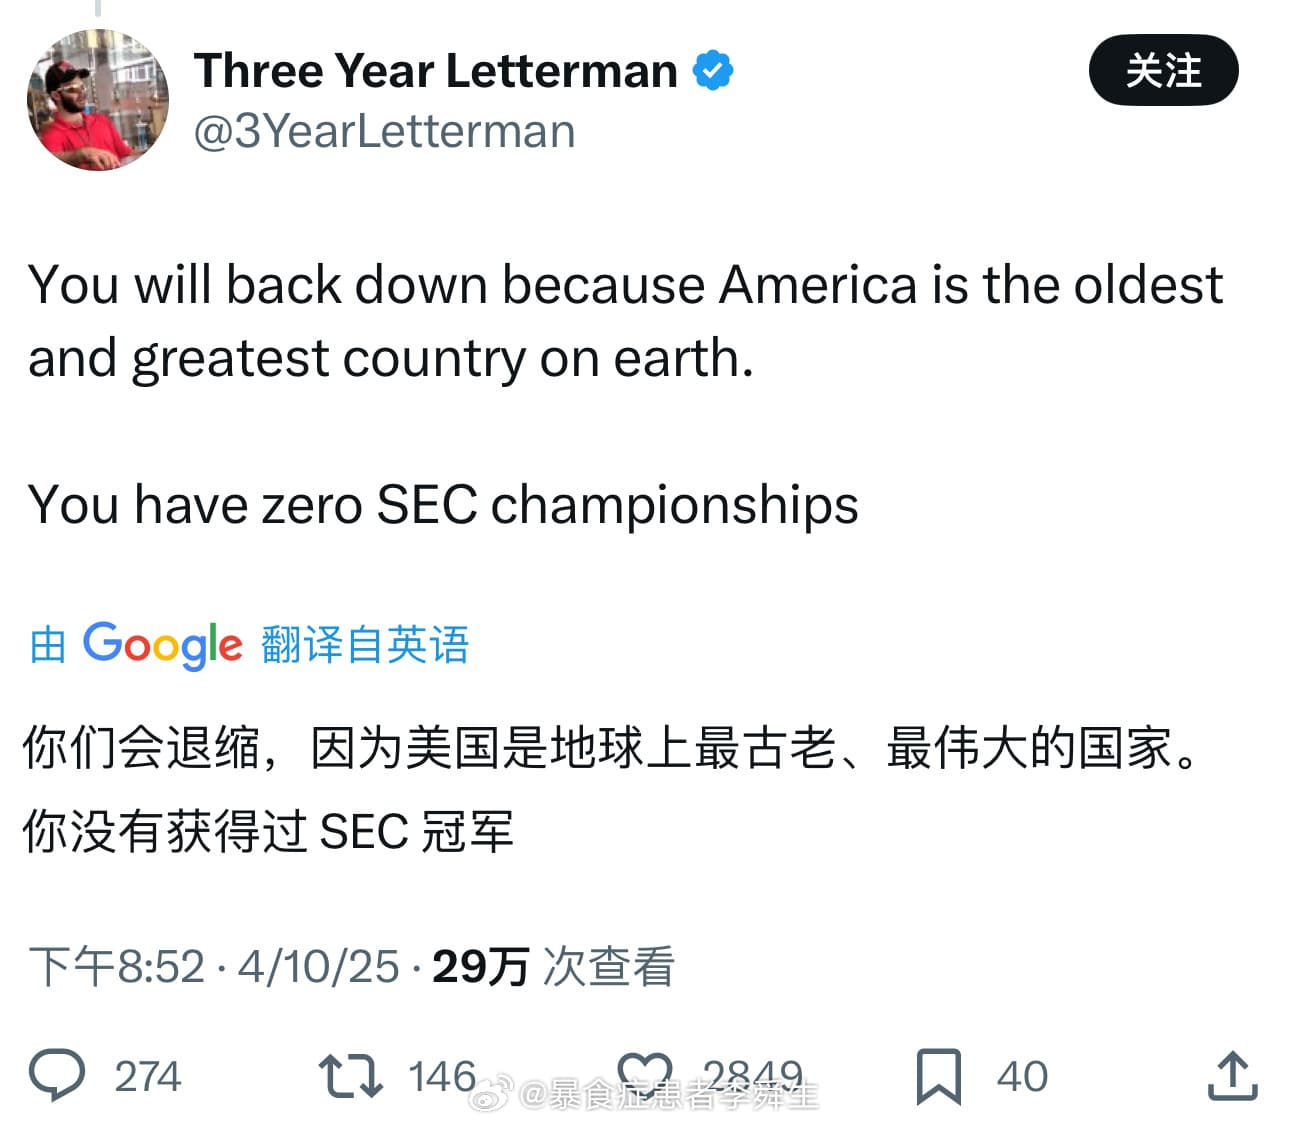Screen dimensions: 1290x1125
Task: Click the blue verified badge
Action: coord(713,70)
